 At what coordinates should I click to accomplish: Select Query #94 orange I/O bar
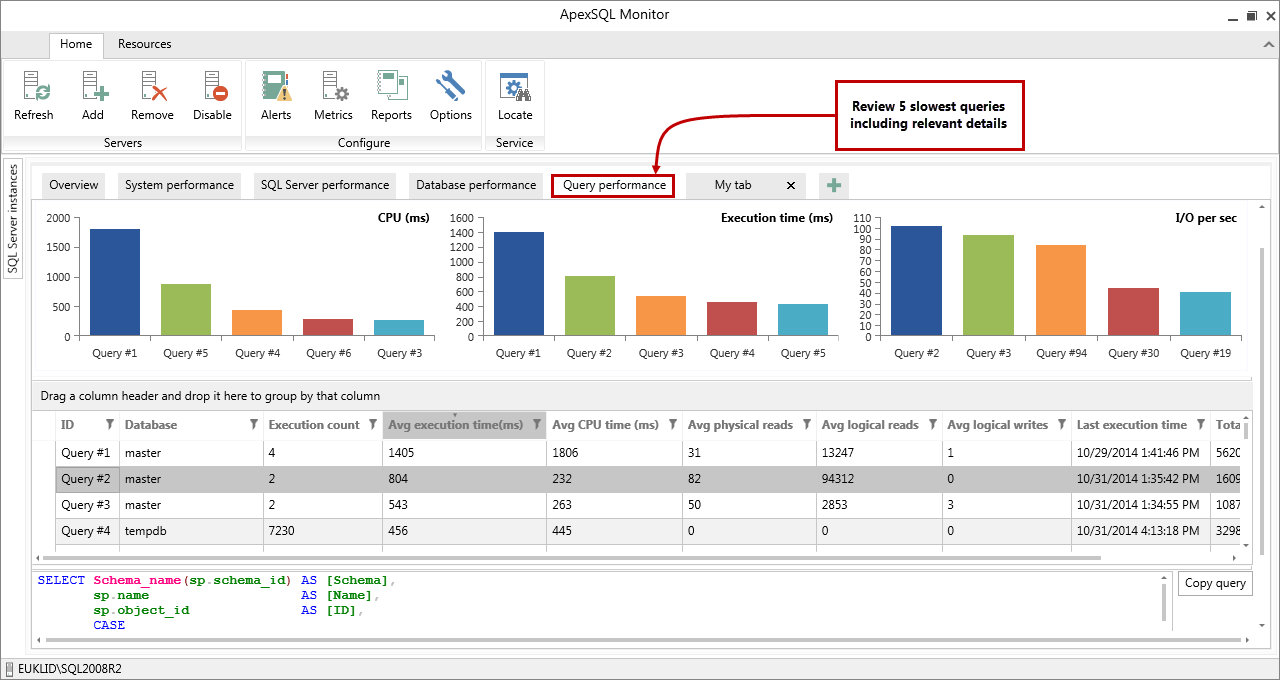[1061, 290]
